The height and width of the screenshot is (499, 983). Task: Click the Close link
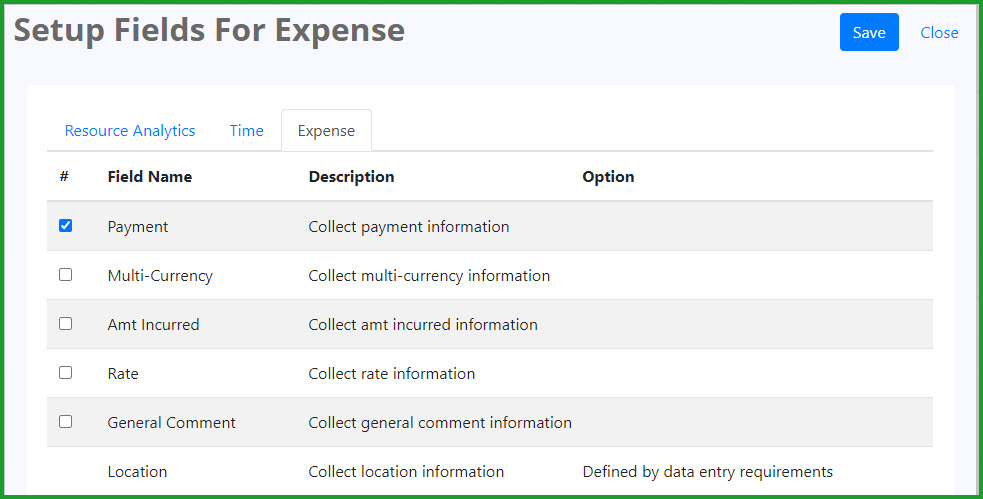pyautogui.click(x=939, y=33)
